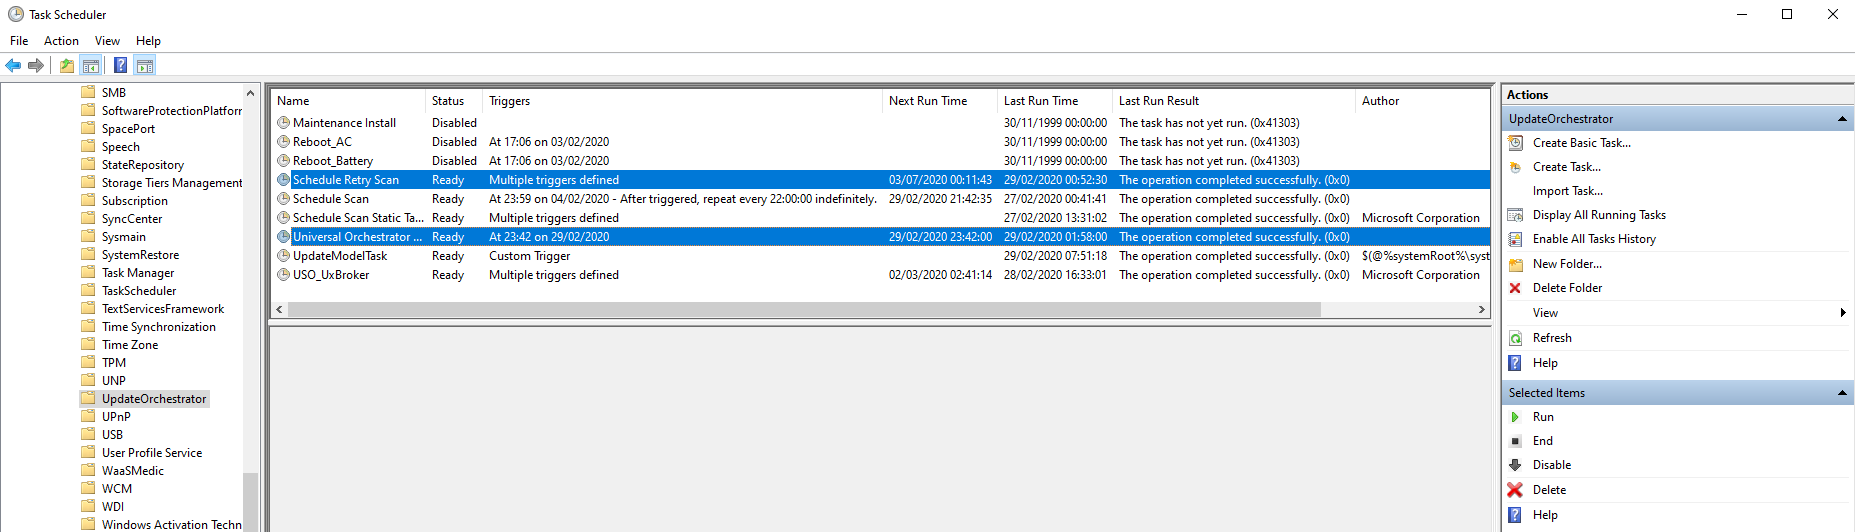Click Import Task... in Actions pane

(1567, 191)
